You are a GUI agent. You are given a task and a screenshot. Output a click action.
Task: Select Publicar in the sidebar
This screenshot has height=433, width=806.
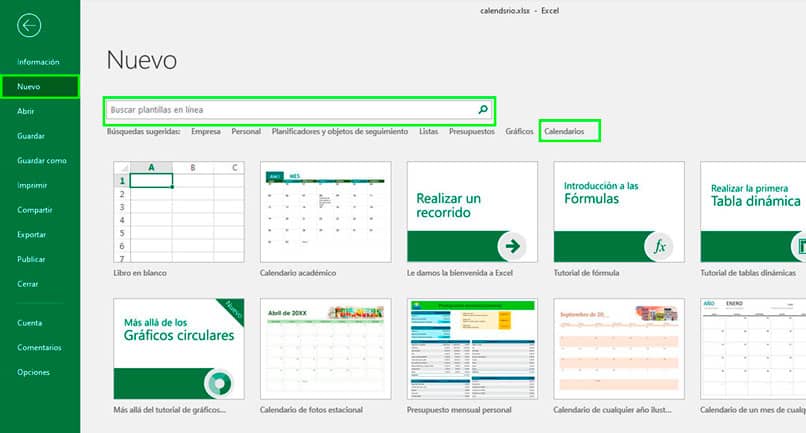[31, 259]
